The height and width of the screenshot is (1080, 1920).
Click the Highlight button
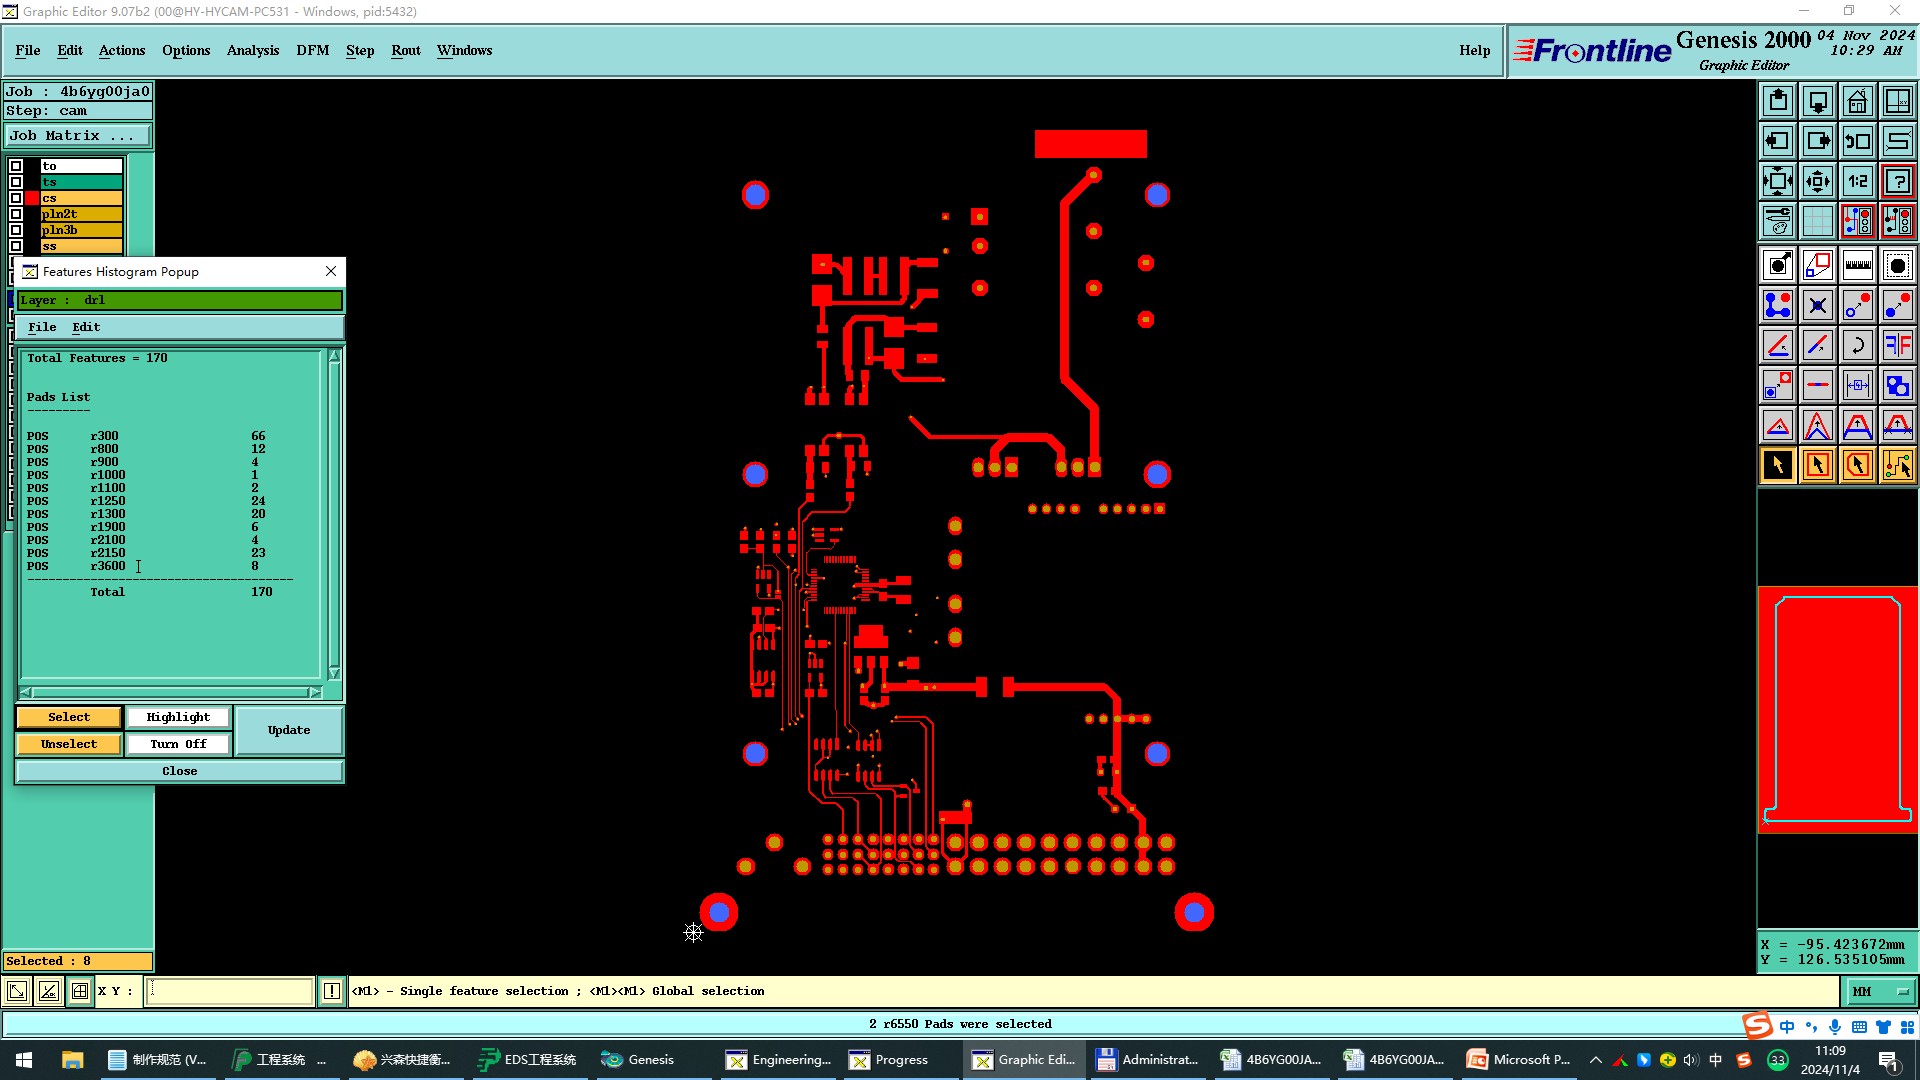[178, 717]
